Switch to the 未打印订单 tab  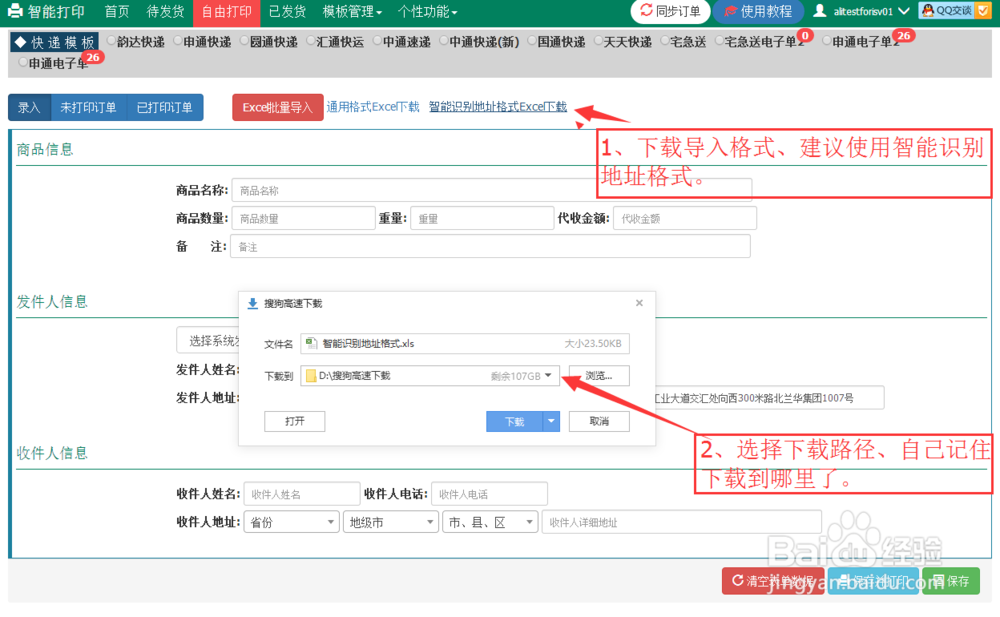pyautogui.click(x=89, y=107)
